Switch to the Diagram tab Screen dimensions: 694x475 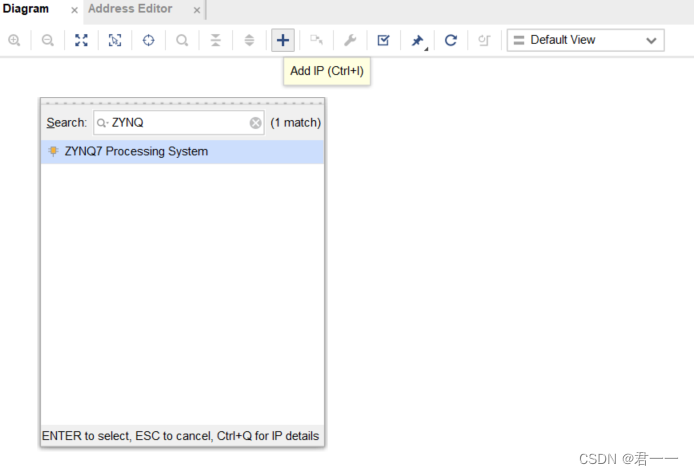(26, 9)
